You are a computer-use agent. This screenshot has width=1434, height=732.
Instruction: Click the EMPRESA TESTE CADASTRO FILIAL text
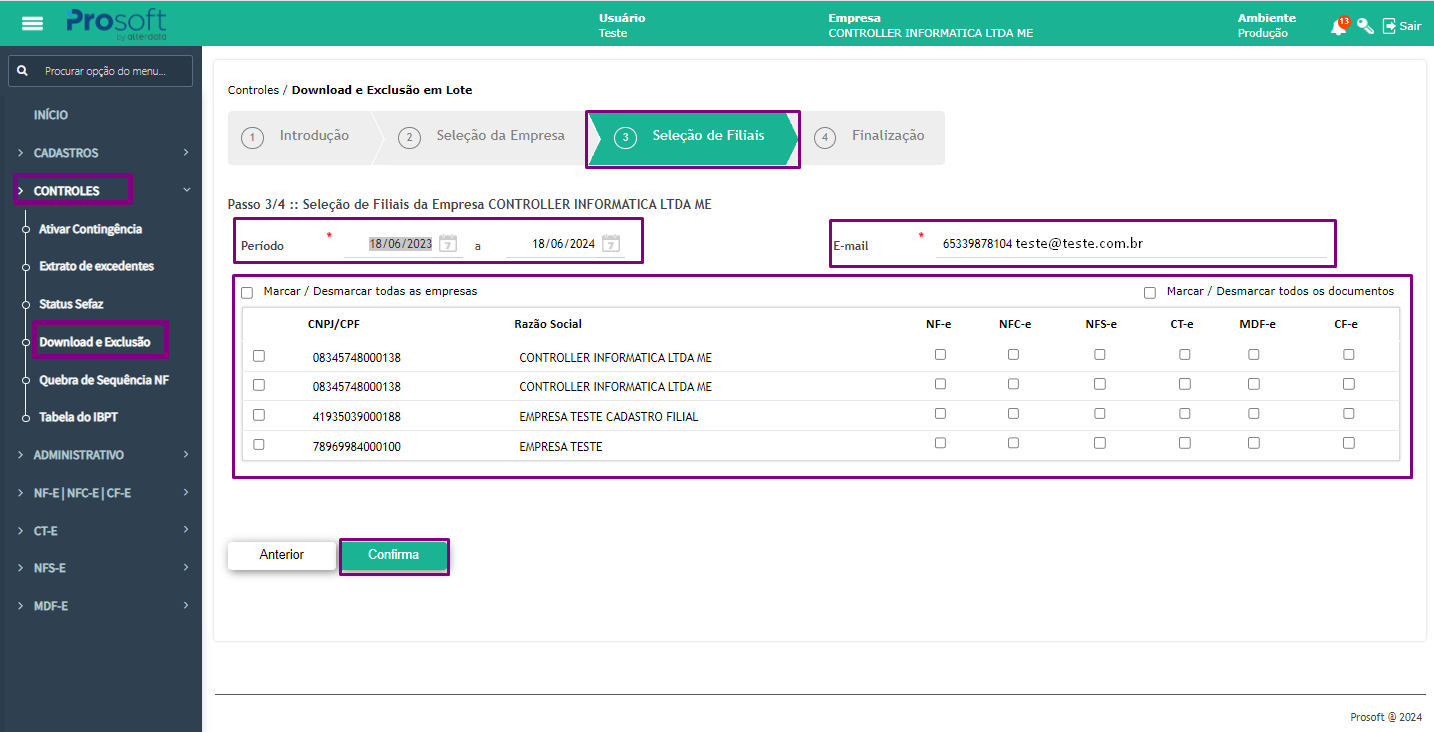pyautogui.click(x=608, y=417)
